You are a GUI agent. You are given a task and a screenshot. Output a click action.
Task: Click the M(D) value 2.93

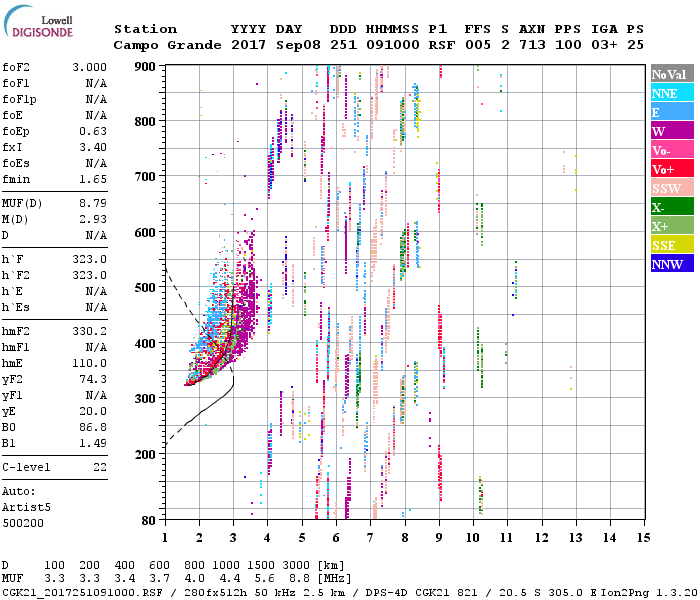93,220
